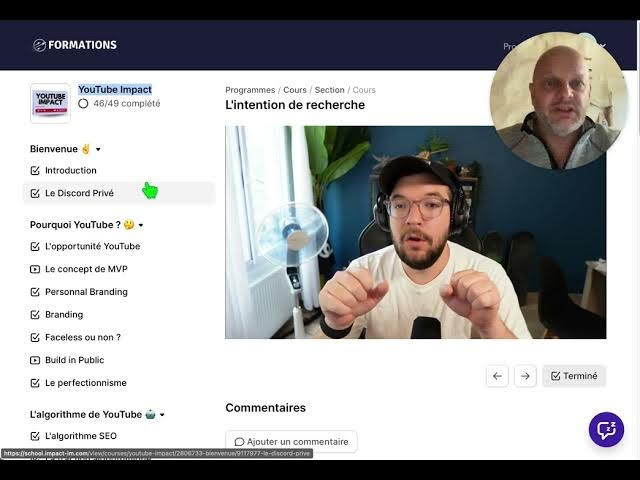Toggle the Le Discord Privé checkmark

click(35, 193)
